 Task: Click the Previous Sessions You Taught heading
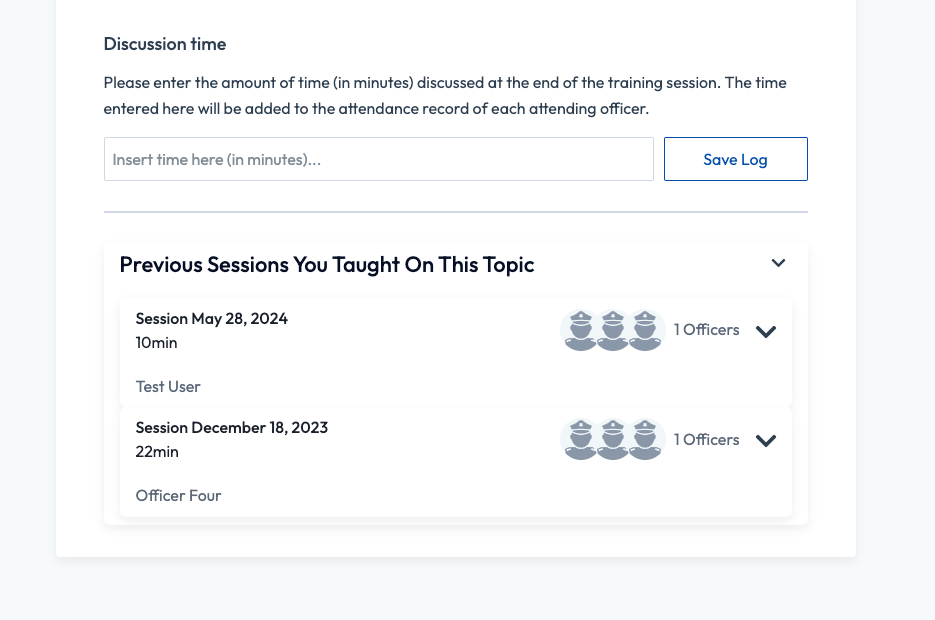(x=327, y=265)
